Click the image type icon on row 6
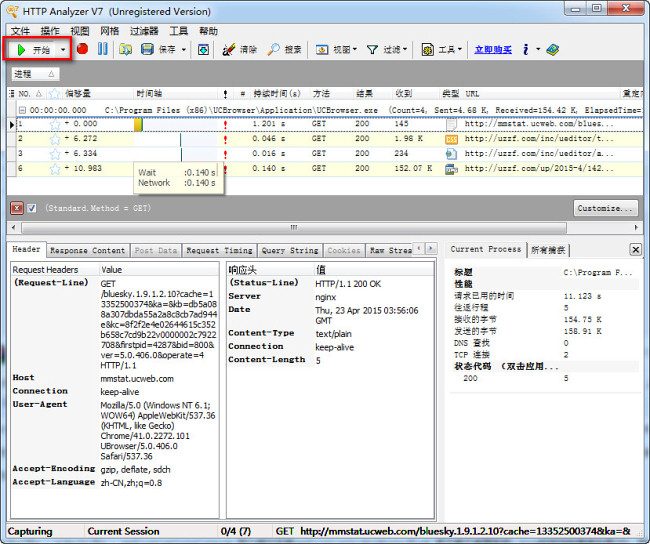Image resolution: width=650 pixels, height=544 pixels. 451,169
